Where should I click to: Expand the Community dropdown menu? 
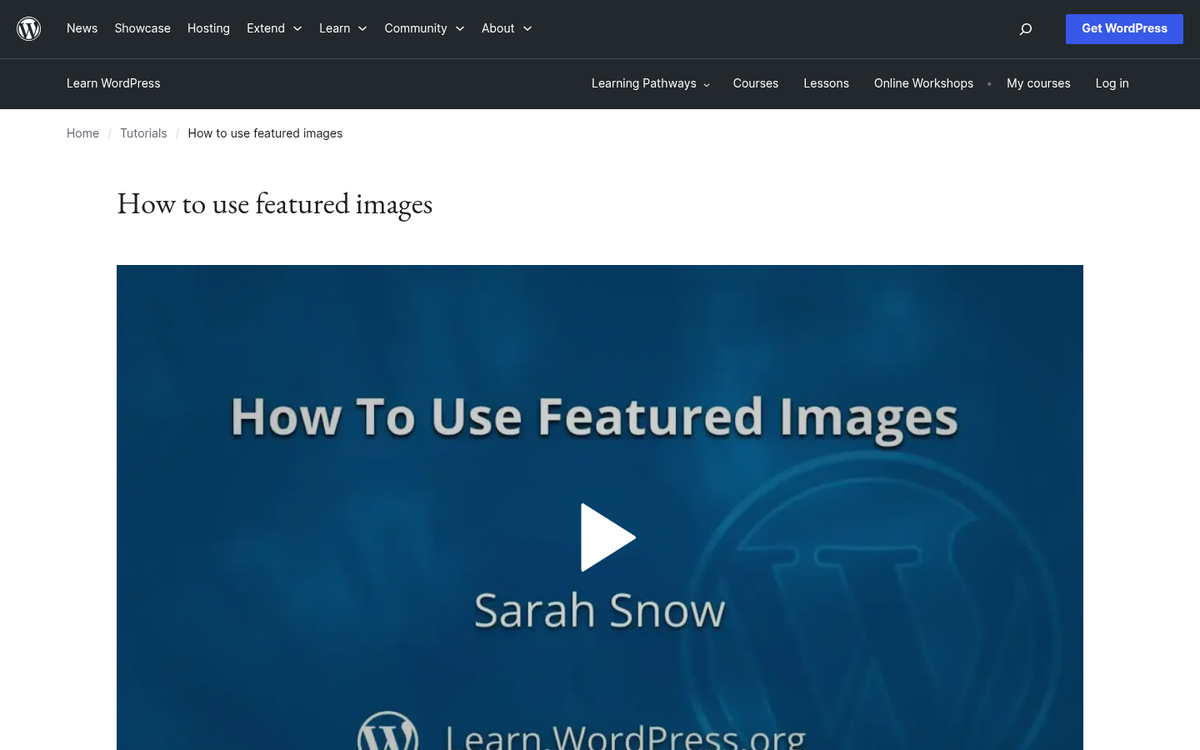coord(423,28)
